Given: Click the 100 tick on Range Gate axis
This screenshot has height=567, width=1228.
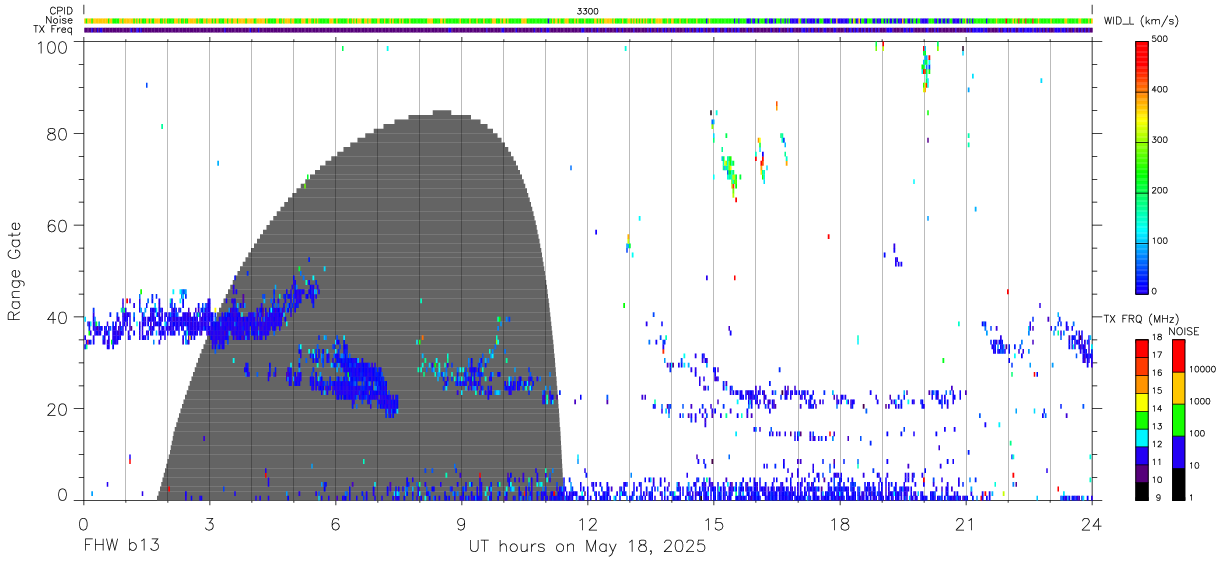Looking at the screenshot, I should coord(54,46).
